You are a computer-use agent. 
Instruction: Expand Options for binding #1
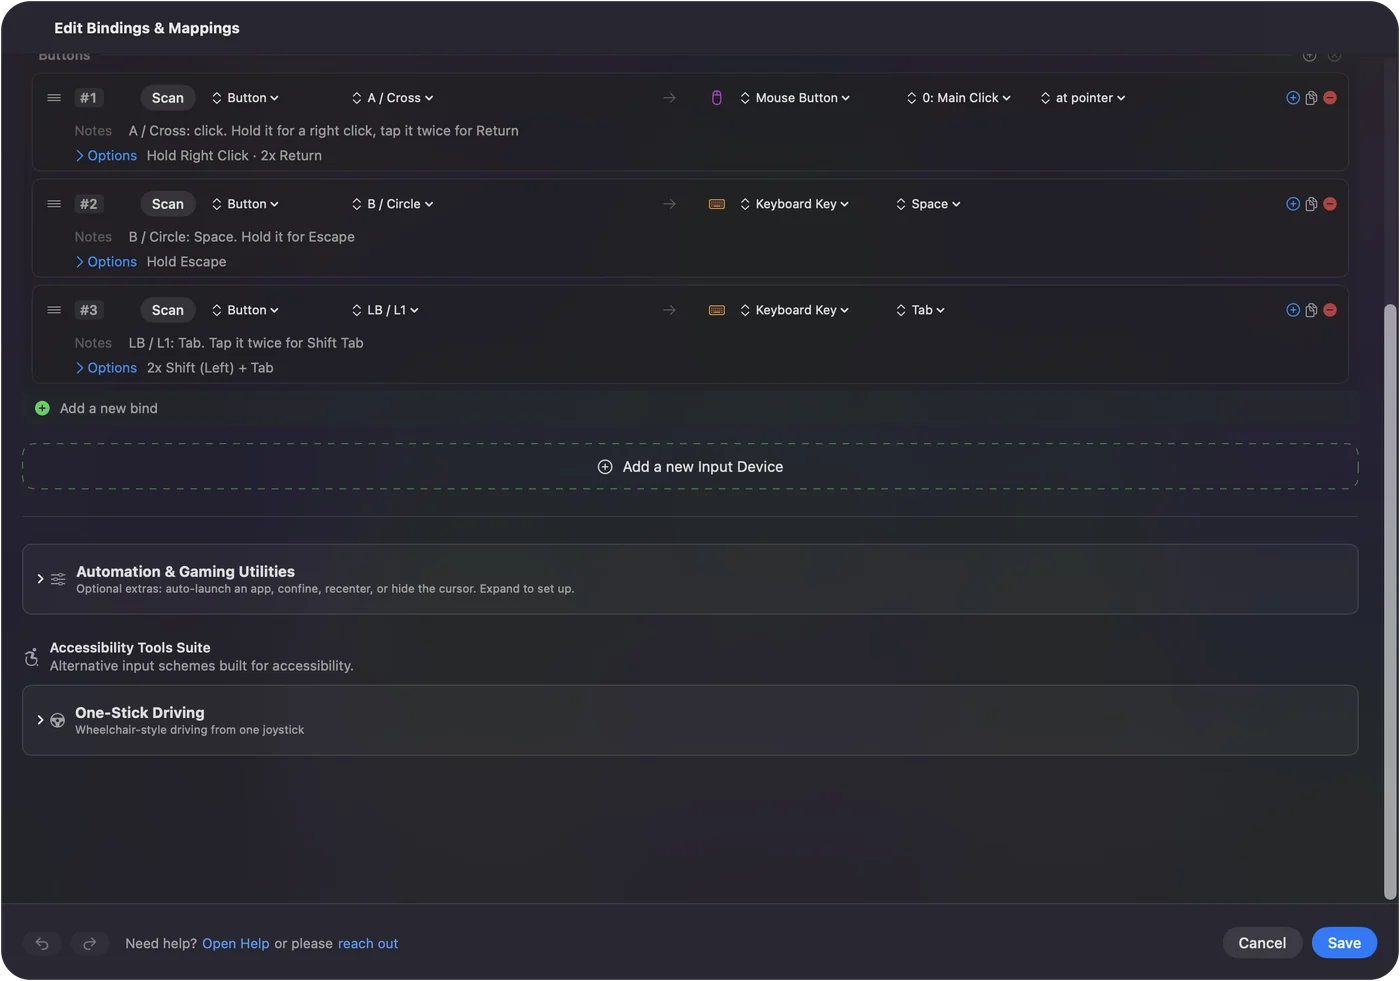tap(106, 156)
